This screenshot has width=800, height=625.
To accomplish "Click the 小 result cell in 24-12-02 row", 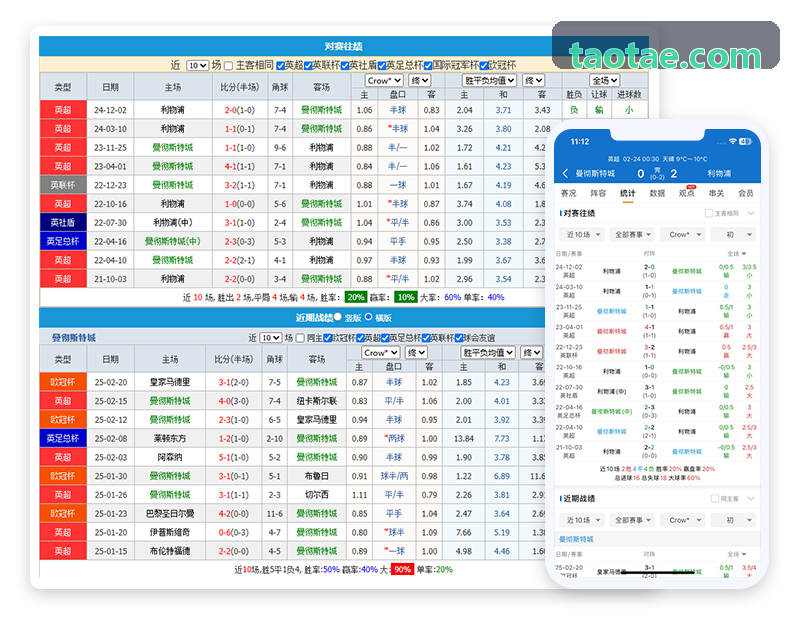I will tap(629, 110).
